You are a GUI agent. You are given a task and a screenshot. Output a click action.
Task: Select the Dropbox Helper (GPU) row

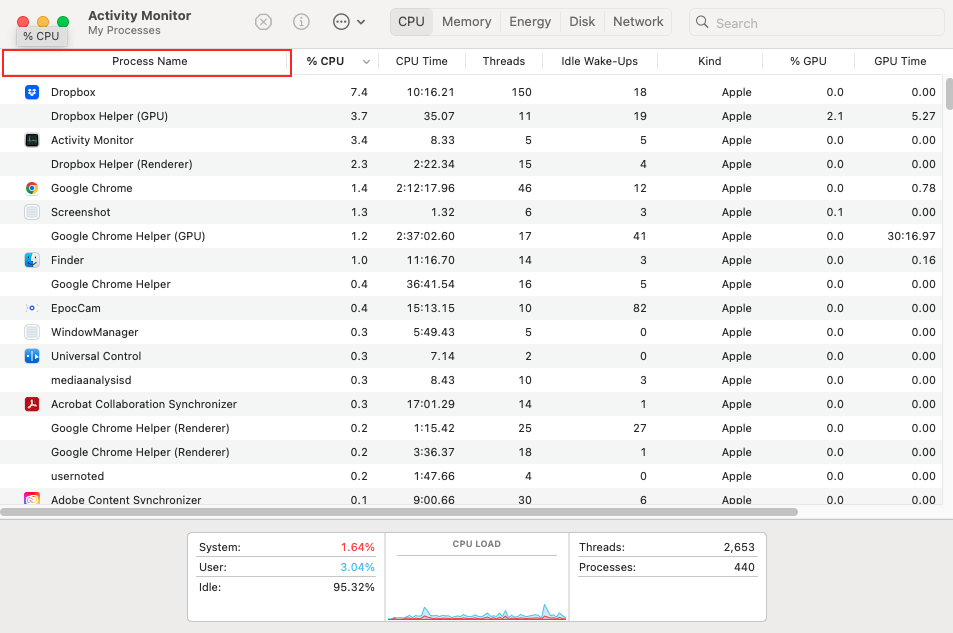pos(472,116)
